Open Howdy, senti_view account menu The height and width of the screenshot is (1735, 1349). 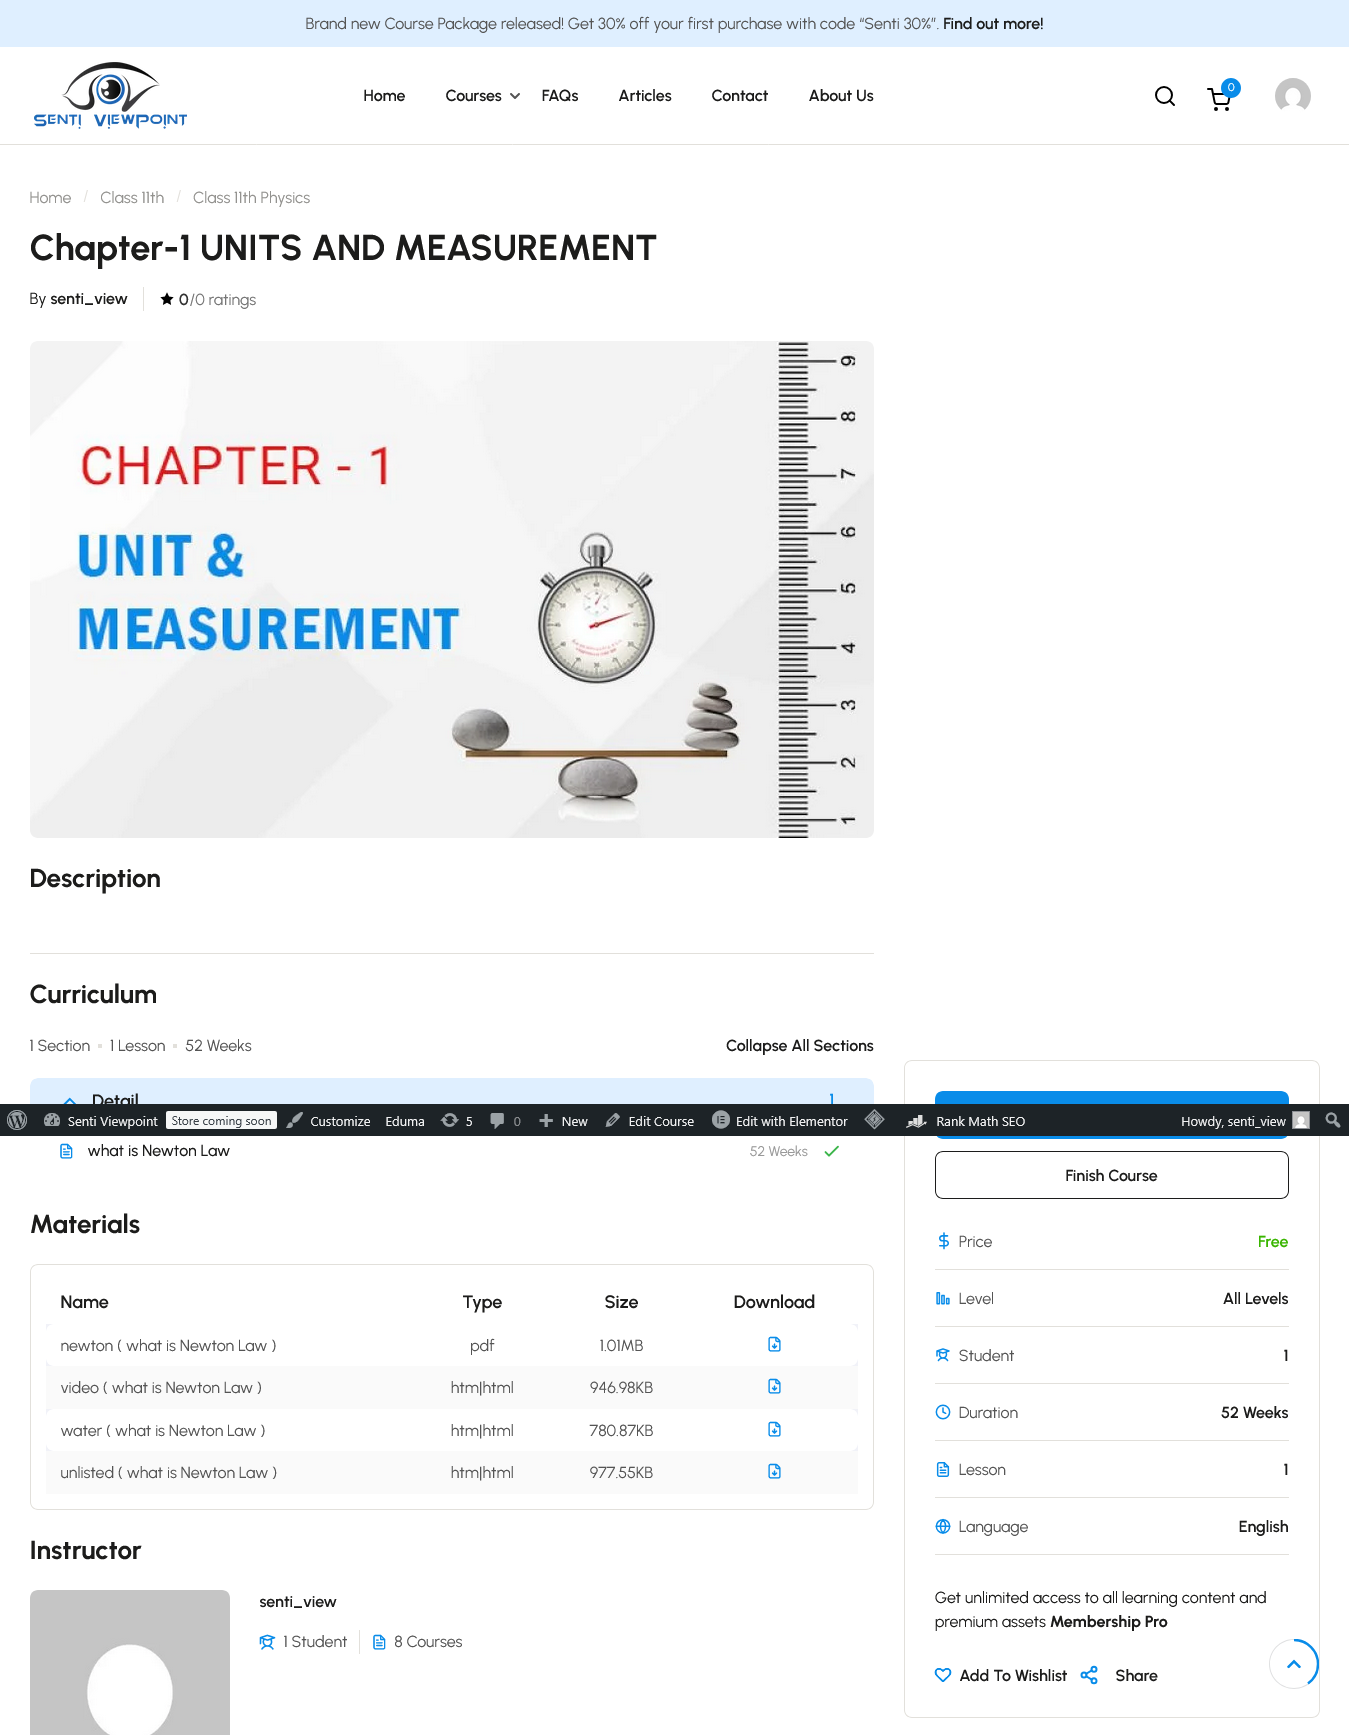pyautogui.click(x=1245, y=1121)
